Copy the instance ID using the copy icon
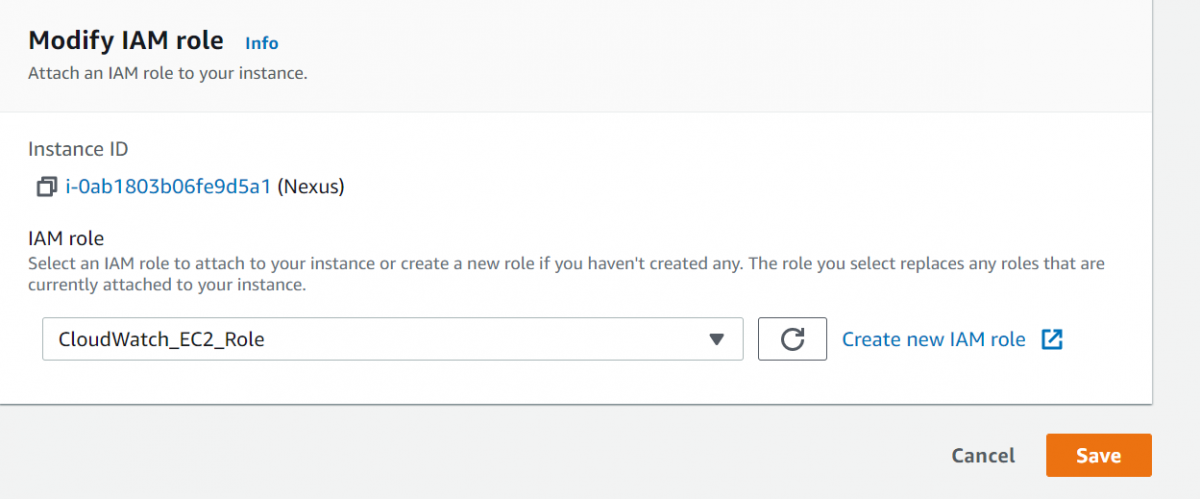The height and width of the screenshot is (499, 1200). click(46, 187)
